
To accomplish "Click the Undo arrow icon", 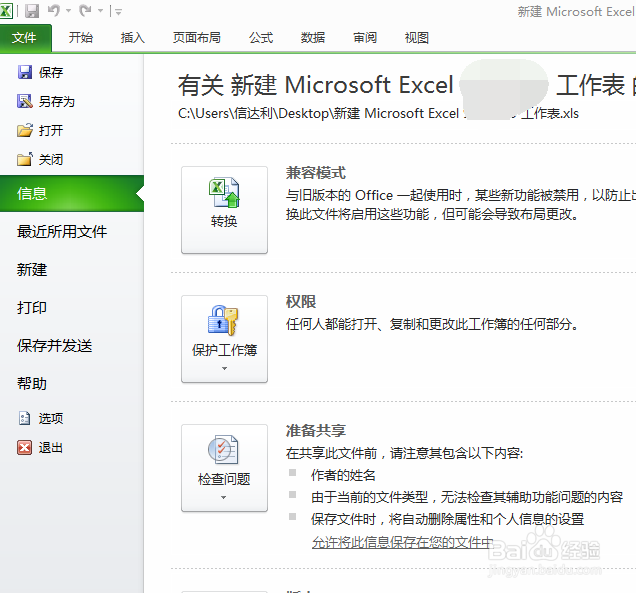I will [x=54, y=11].
